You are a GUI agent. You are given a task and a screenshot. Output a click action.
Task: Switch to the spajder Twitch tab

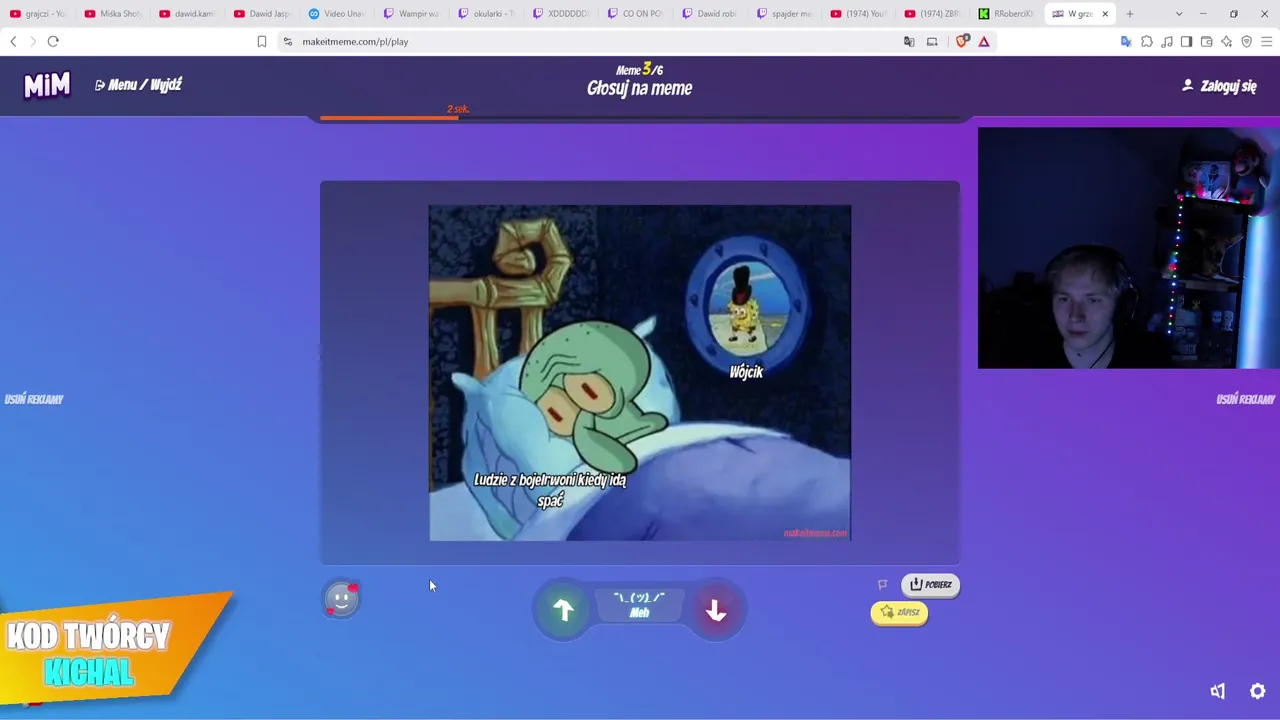785,14
